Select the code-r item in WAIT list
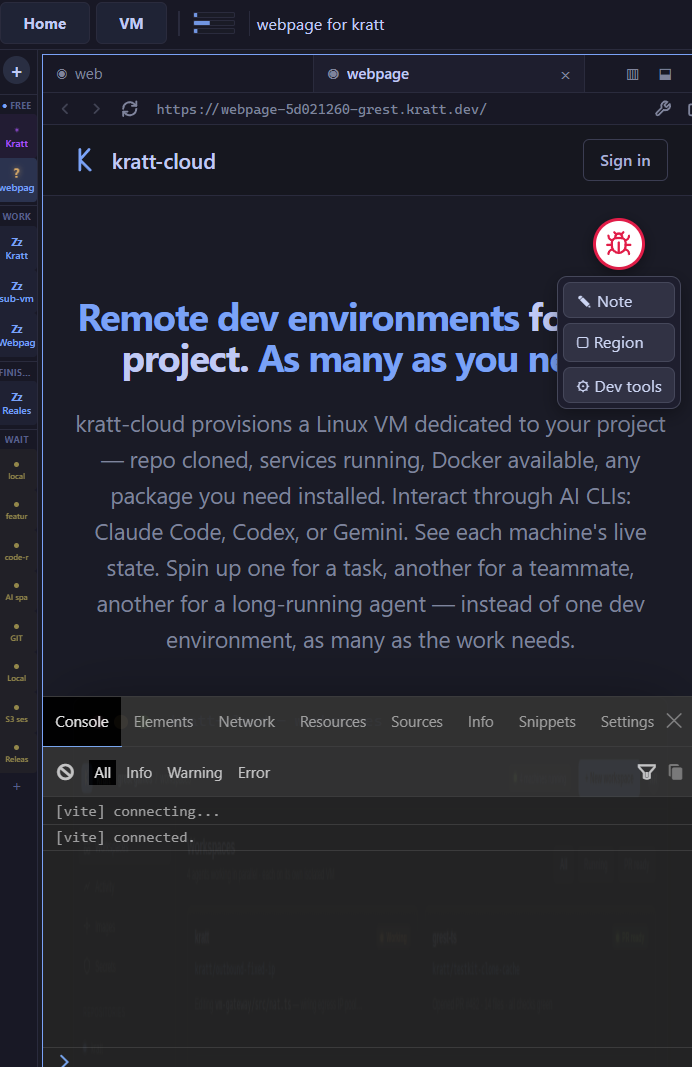692x1067 pixels. click(x=17, y=551)
